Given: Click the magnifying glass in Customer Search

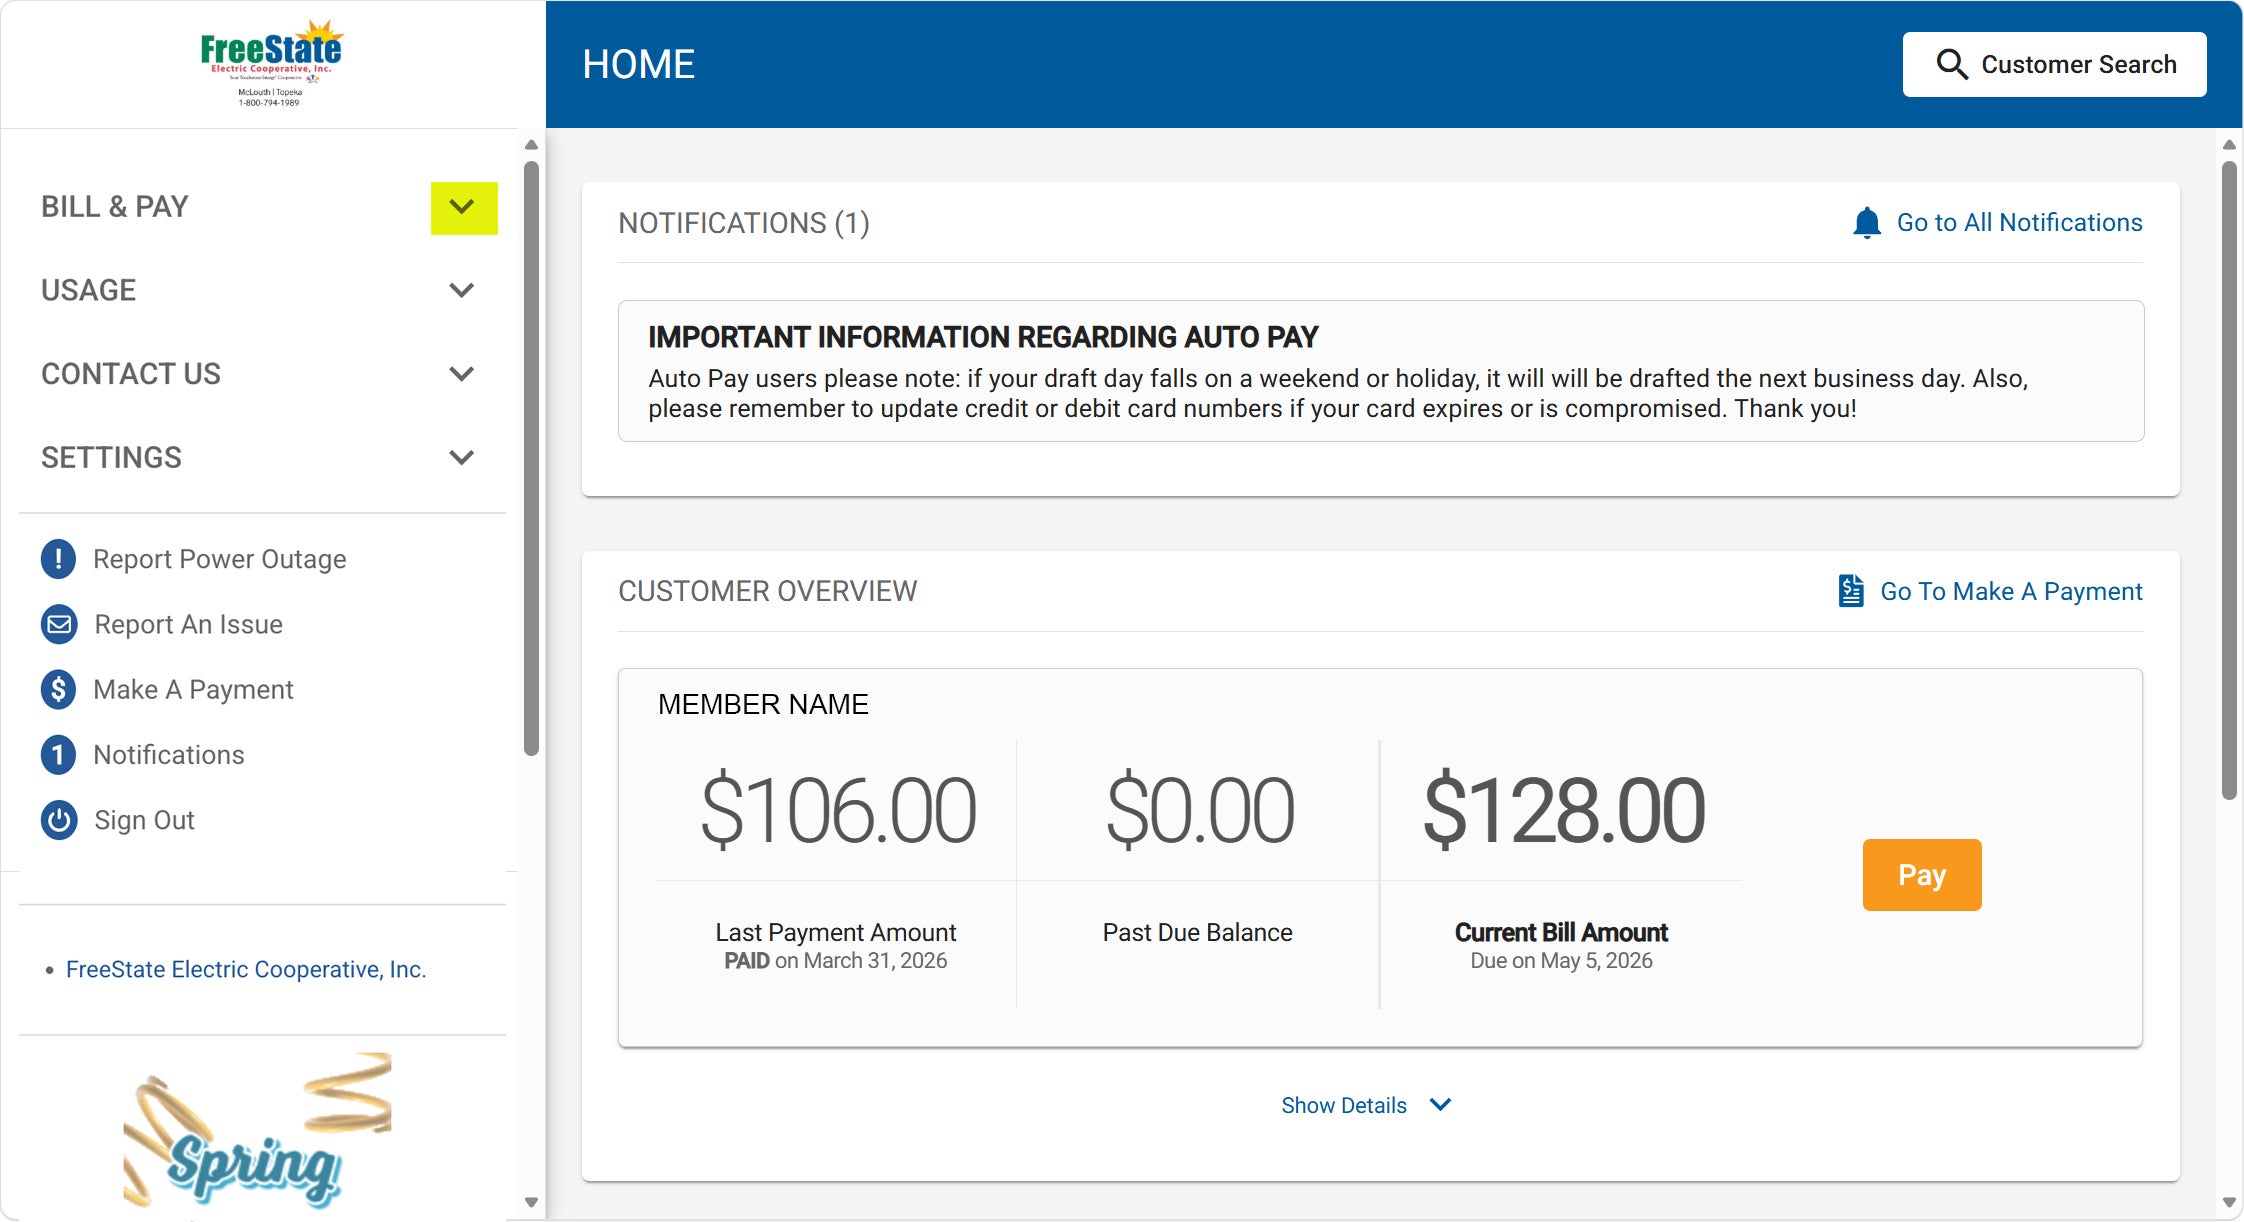Looking at the screenshot, I should [x=1950, y=64].
